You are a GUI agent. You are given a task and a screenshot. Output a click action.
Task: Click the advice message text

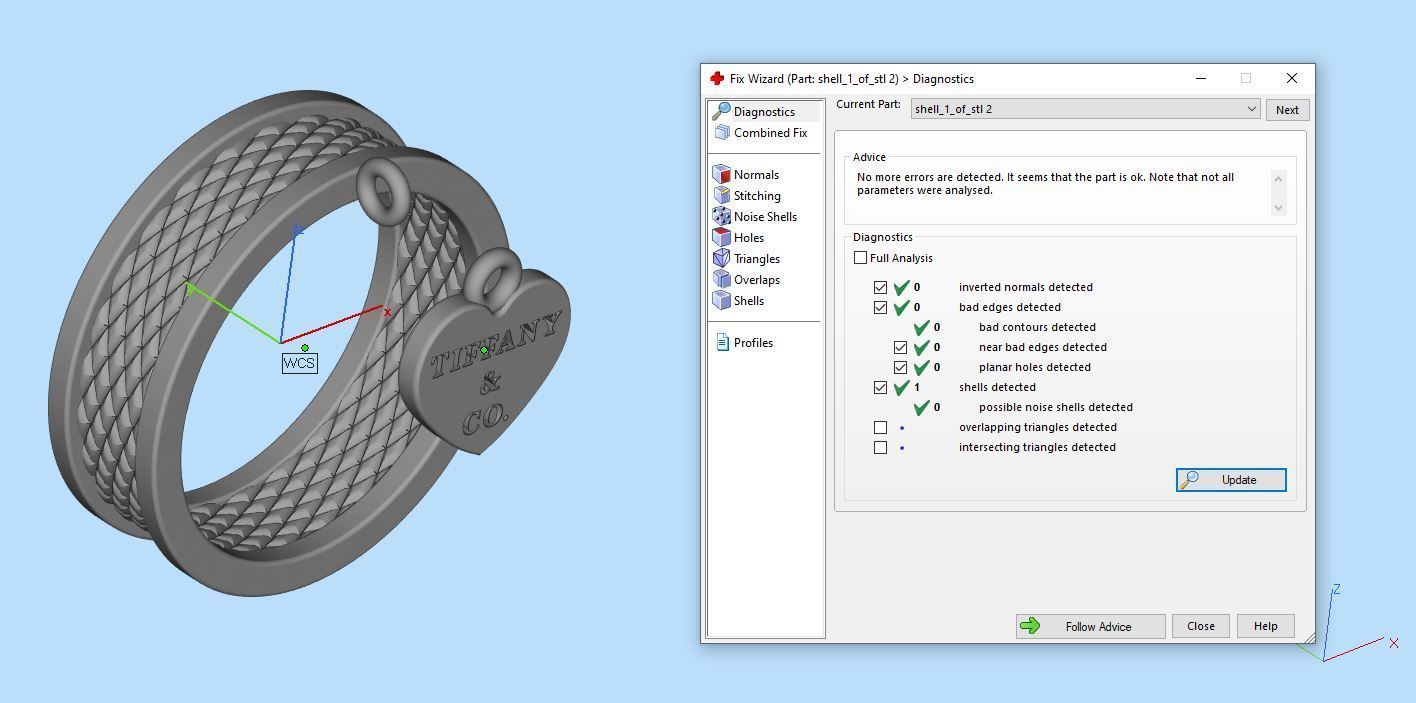click(x=1045, y=183)
